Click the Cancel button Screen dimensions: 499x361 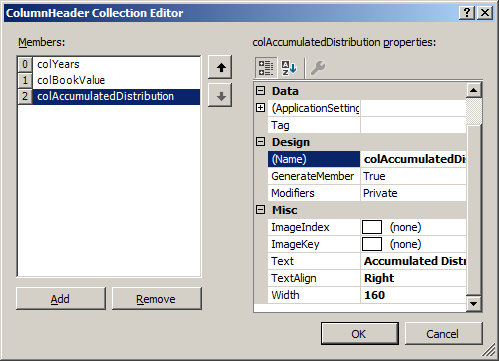(x=443, y=333)
